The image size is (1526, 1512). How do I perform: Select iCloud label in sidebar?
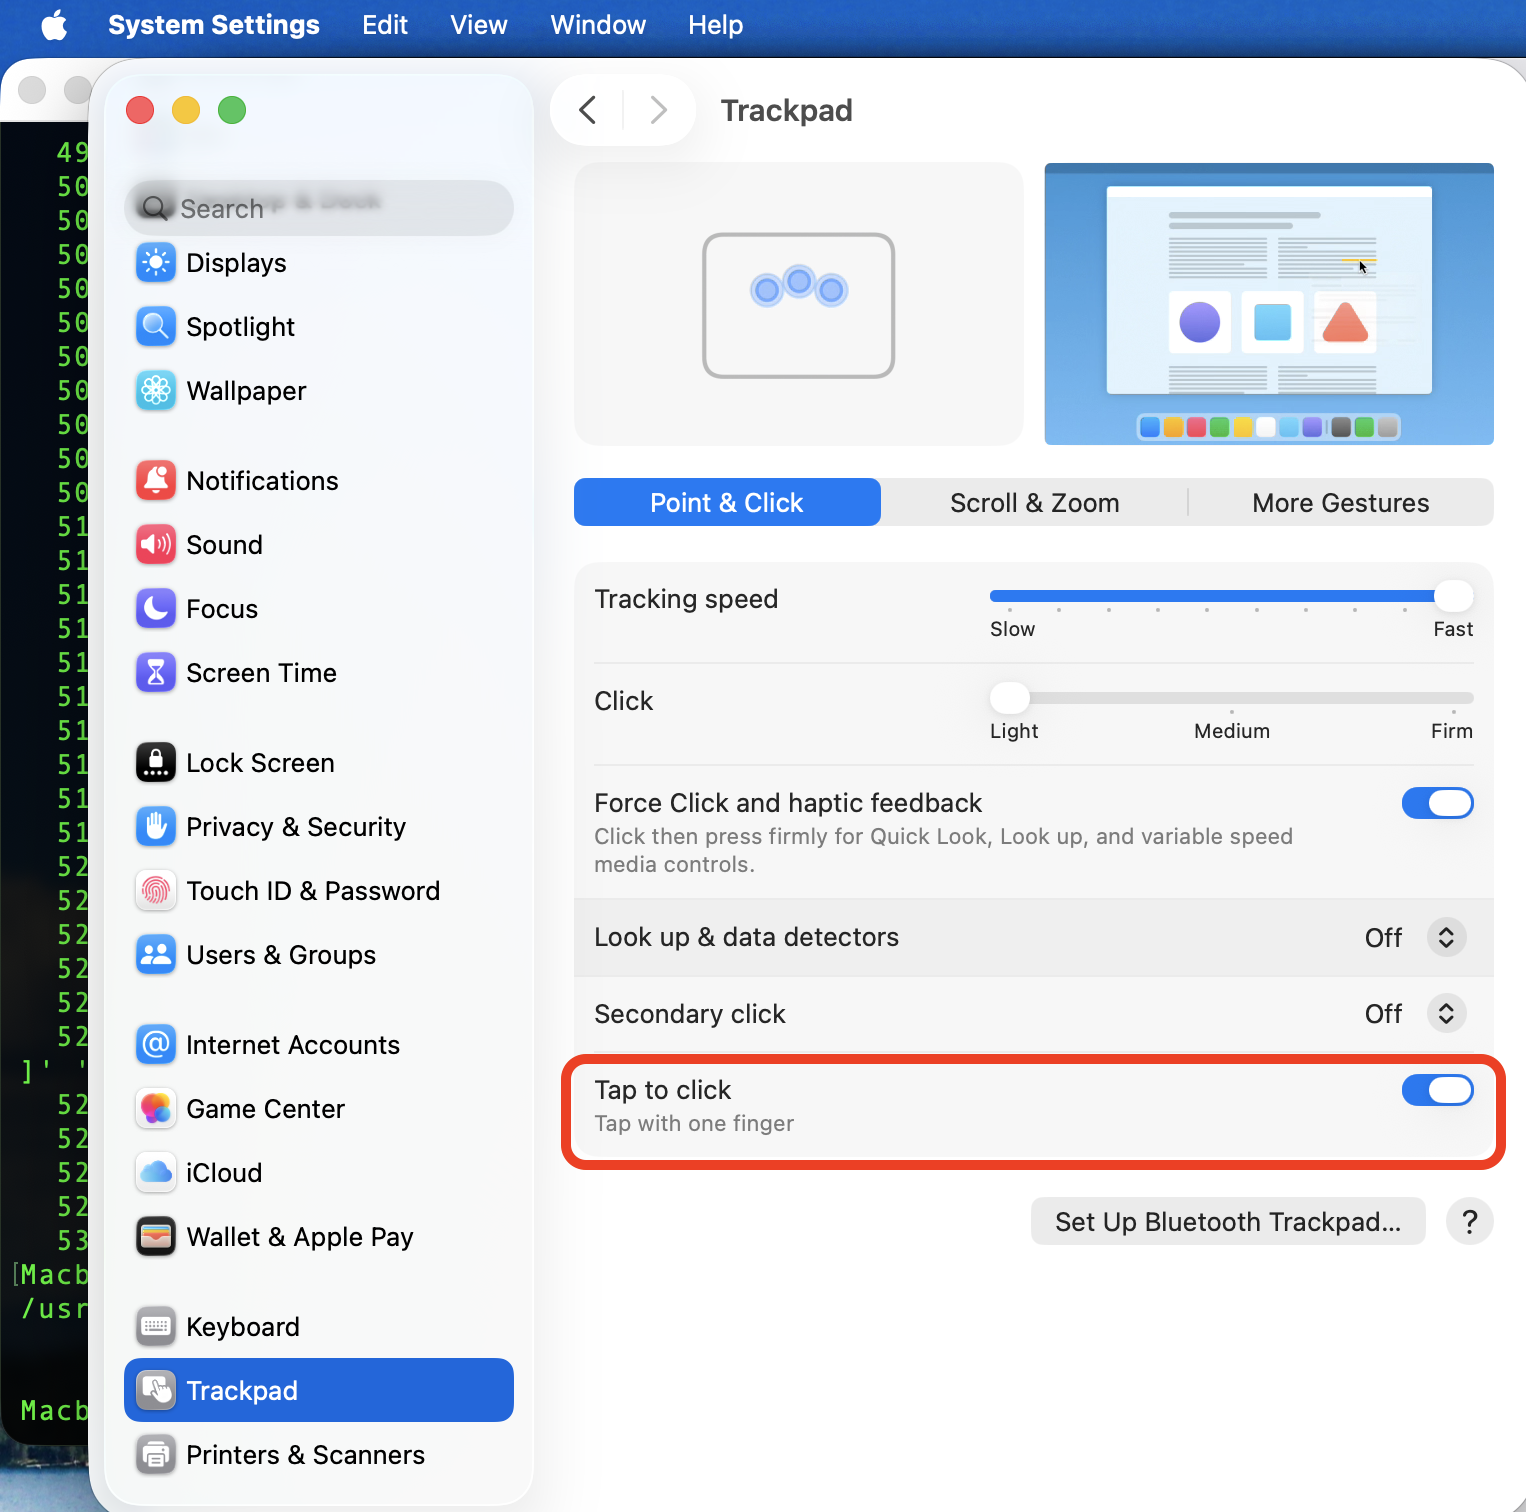pos(225,1173)
